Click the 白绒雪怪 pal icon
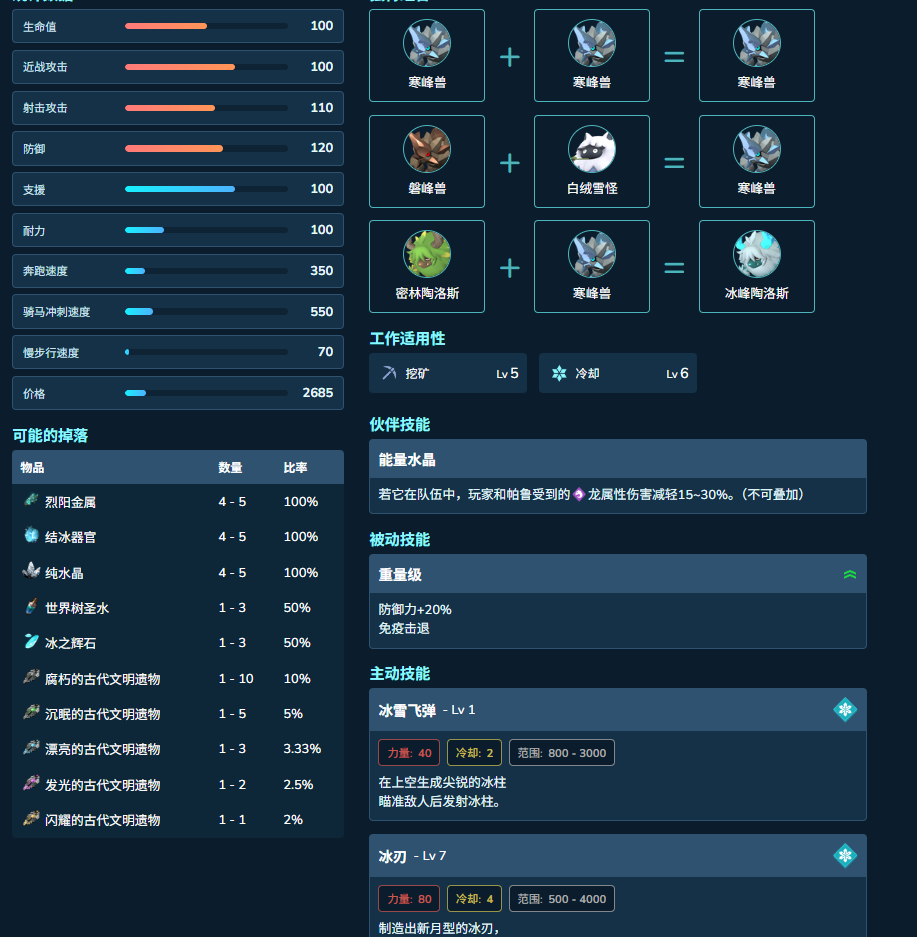 591,149
